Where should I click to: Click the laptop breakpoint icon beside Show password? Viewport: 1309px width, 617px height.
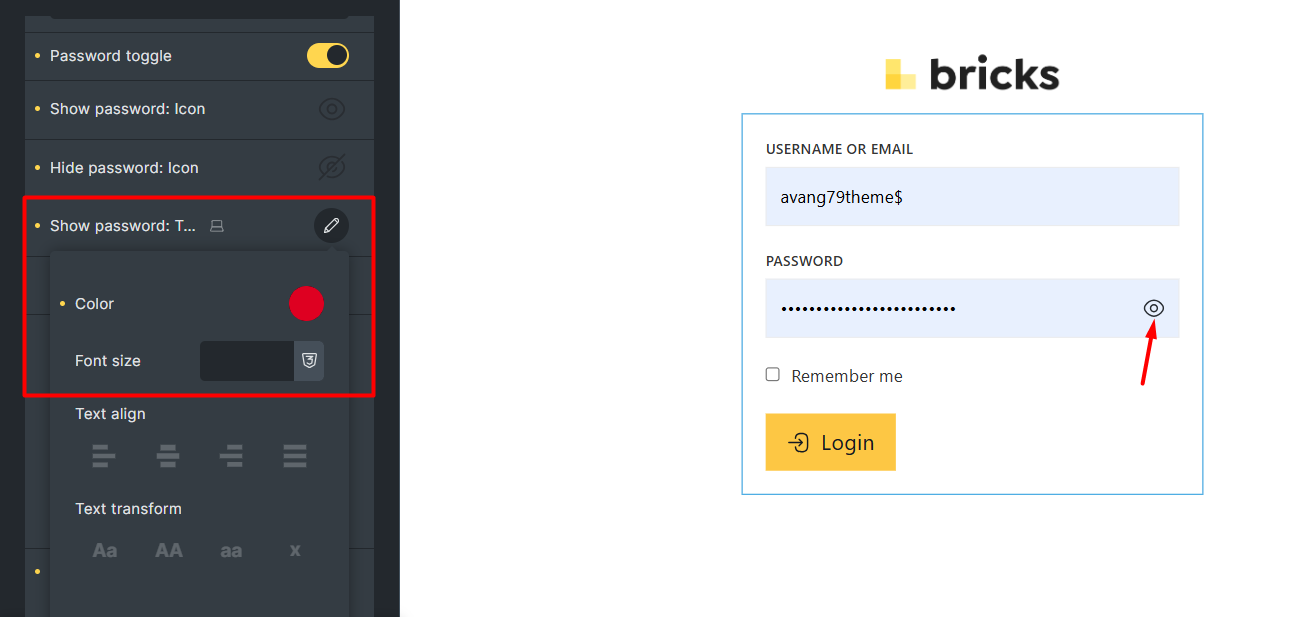click(217, 227)
